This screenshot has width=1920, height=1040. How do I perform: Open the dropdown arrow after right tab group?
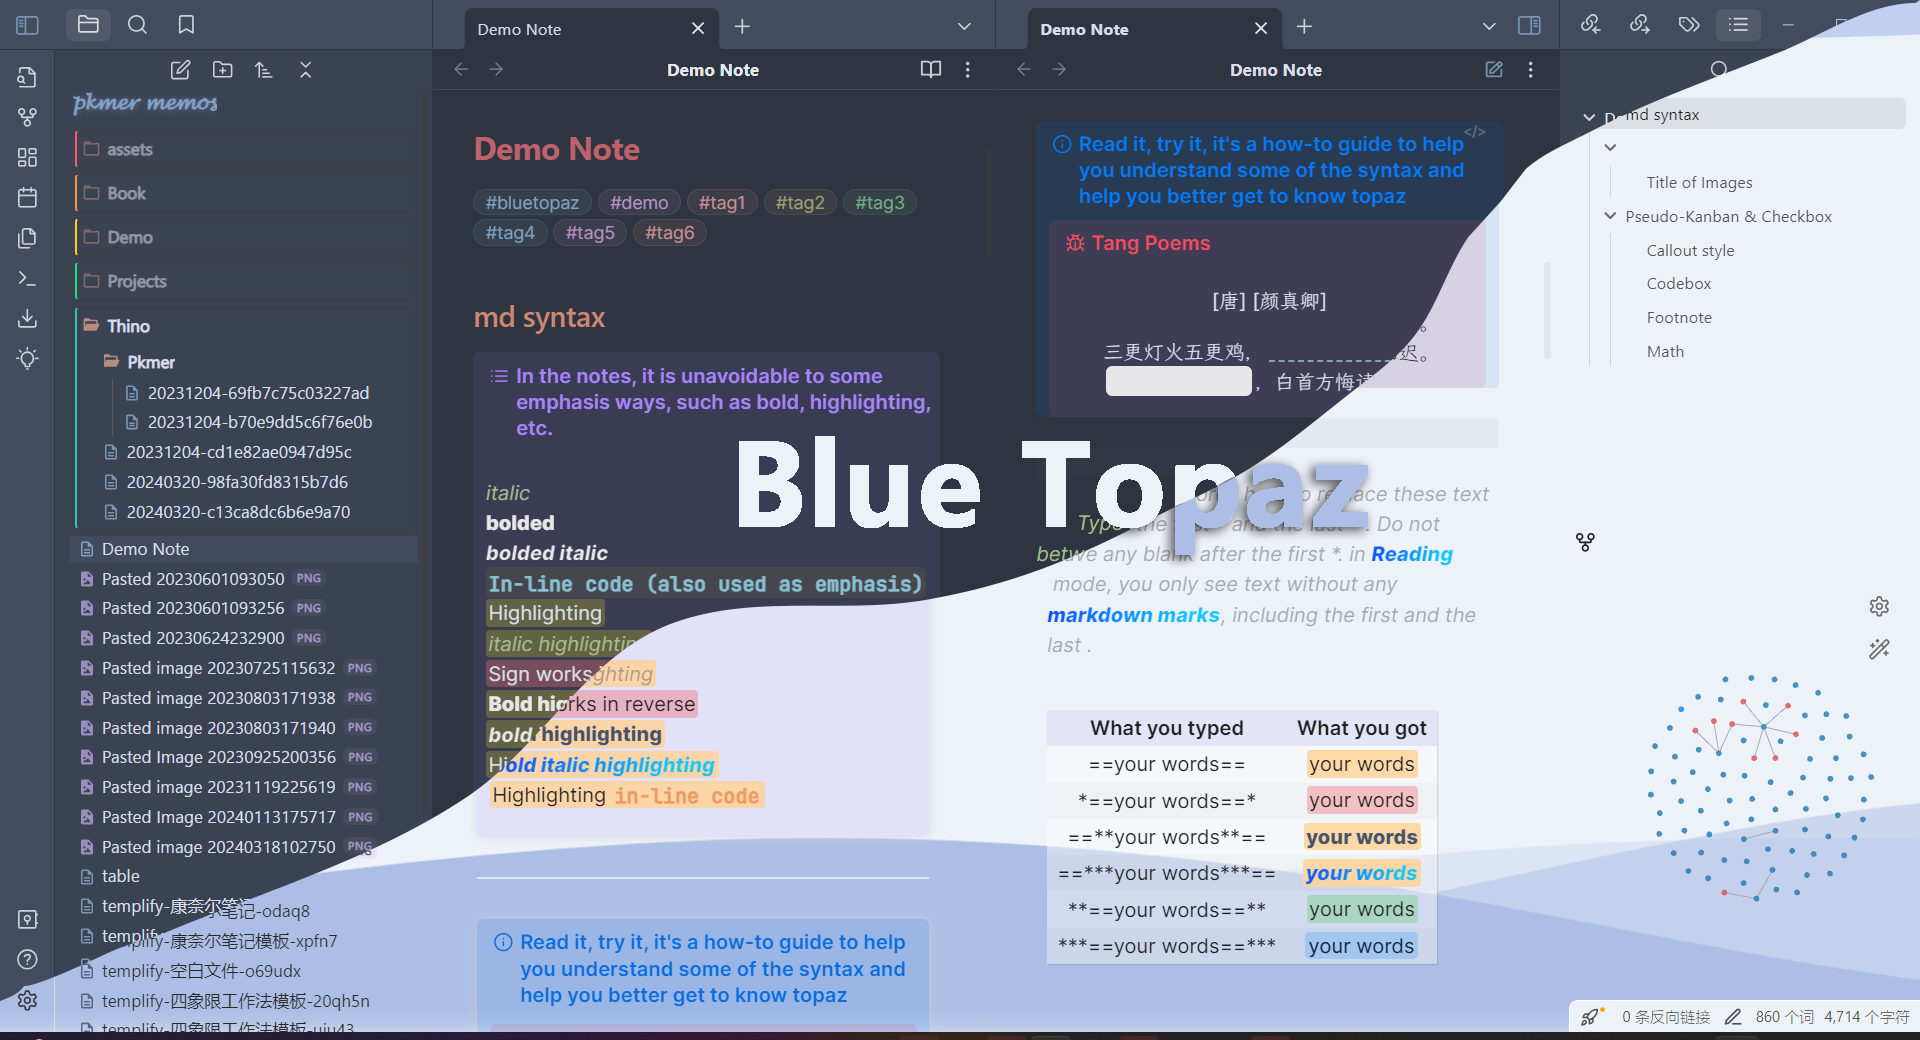point(1489,26)
